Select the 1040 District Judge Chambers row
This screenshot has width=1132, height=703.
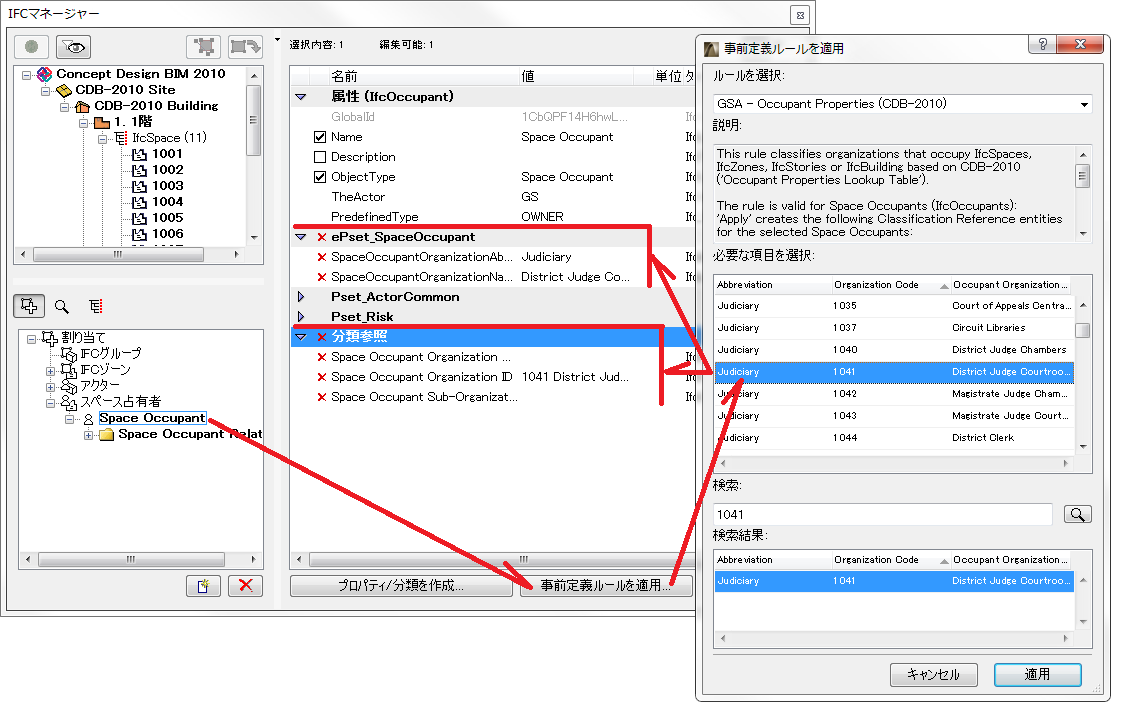pyautogui.click(x=894, y=350)
